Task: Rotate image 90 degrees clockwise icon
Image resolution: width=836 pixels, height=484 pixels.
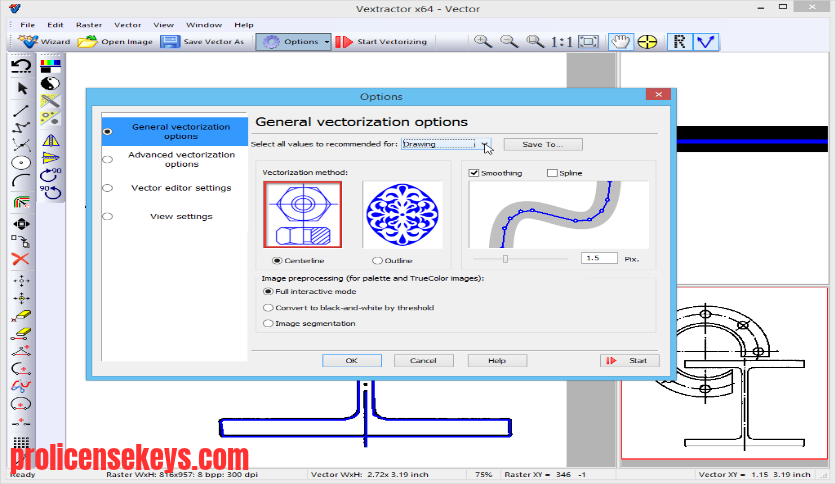Action: (51, 174)
